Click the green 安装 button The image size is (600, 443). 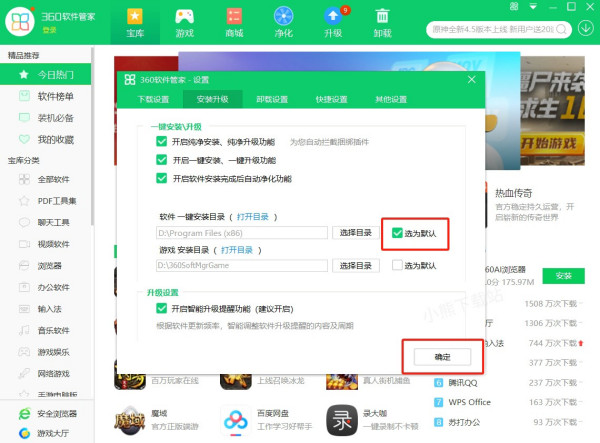pyautogui.click(x=564, y=276)
